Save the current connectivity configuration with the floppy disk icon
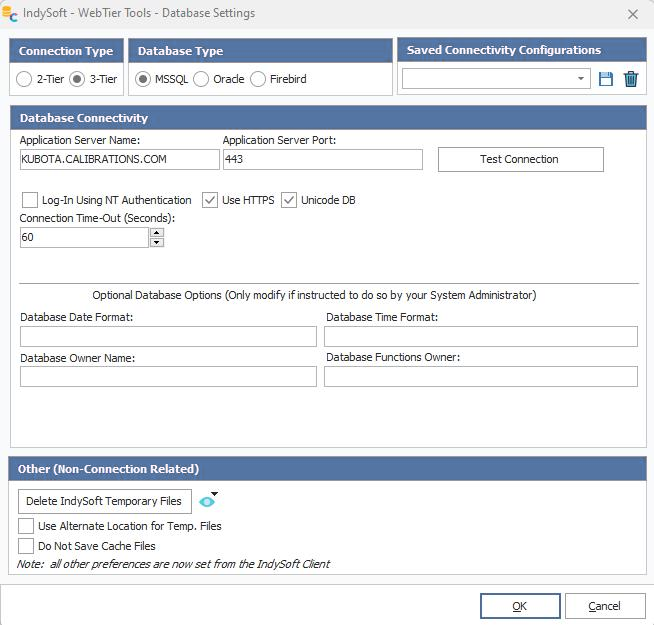This screenshot has width=654, height=625. (606, 79)
